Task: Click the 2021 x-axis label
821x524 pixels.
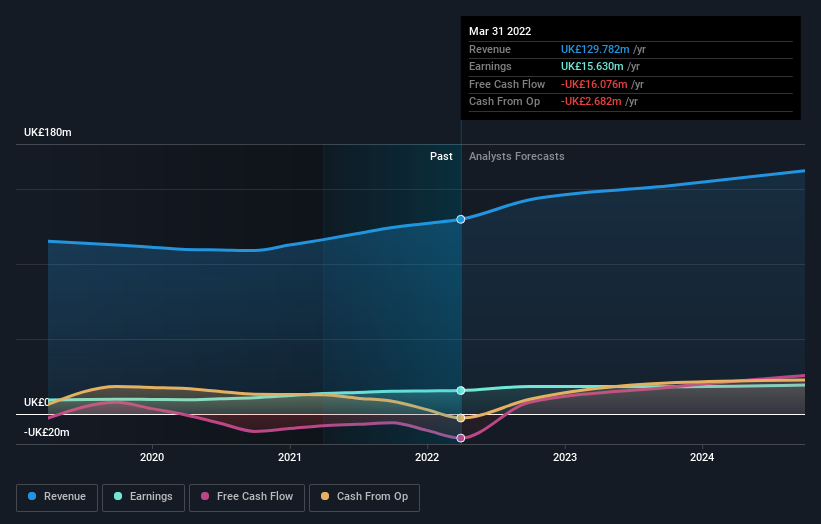Action: point(290,458)
